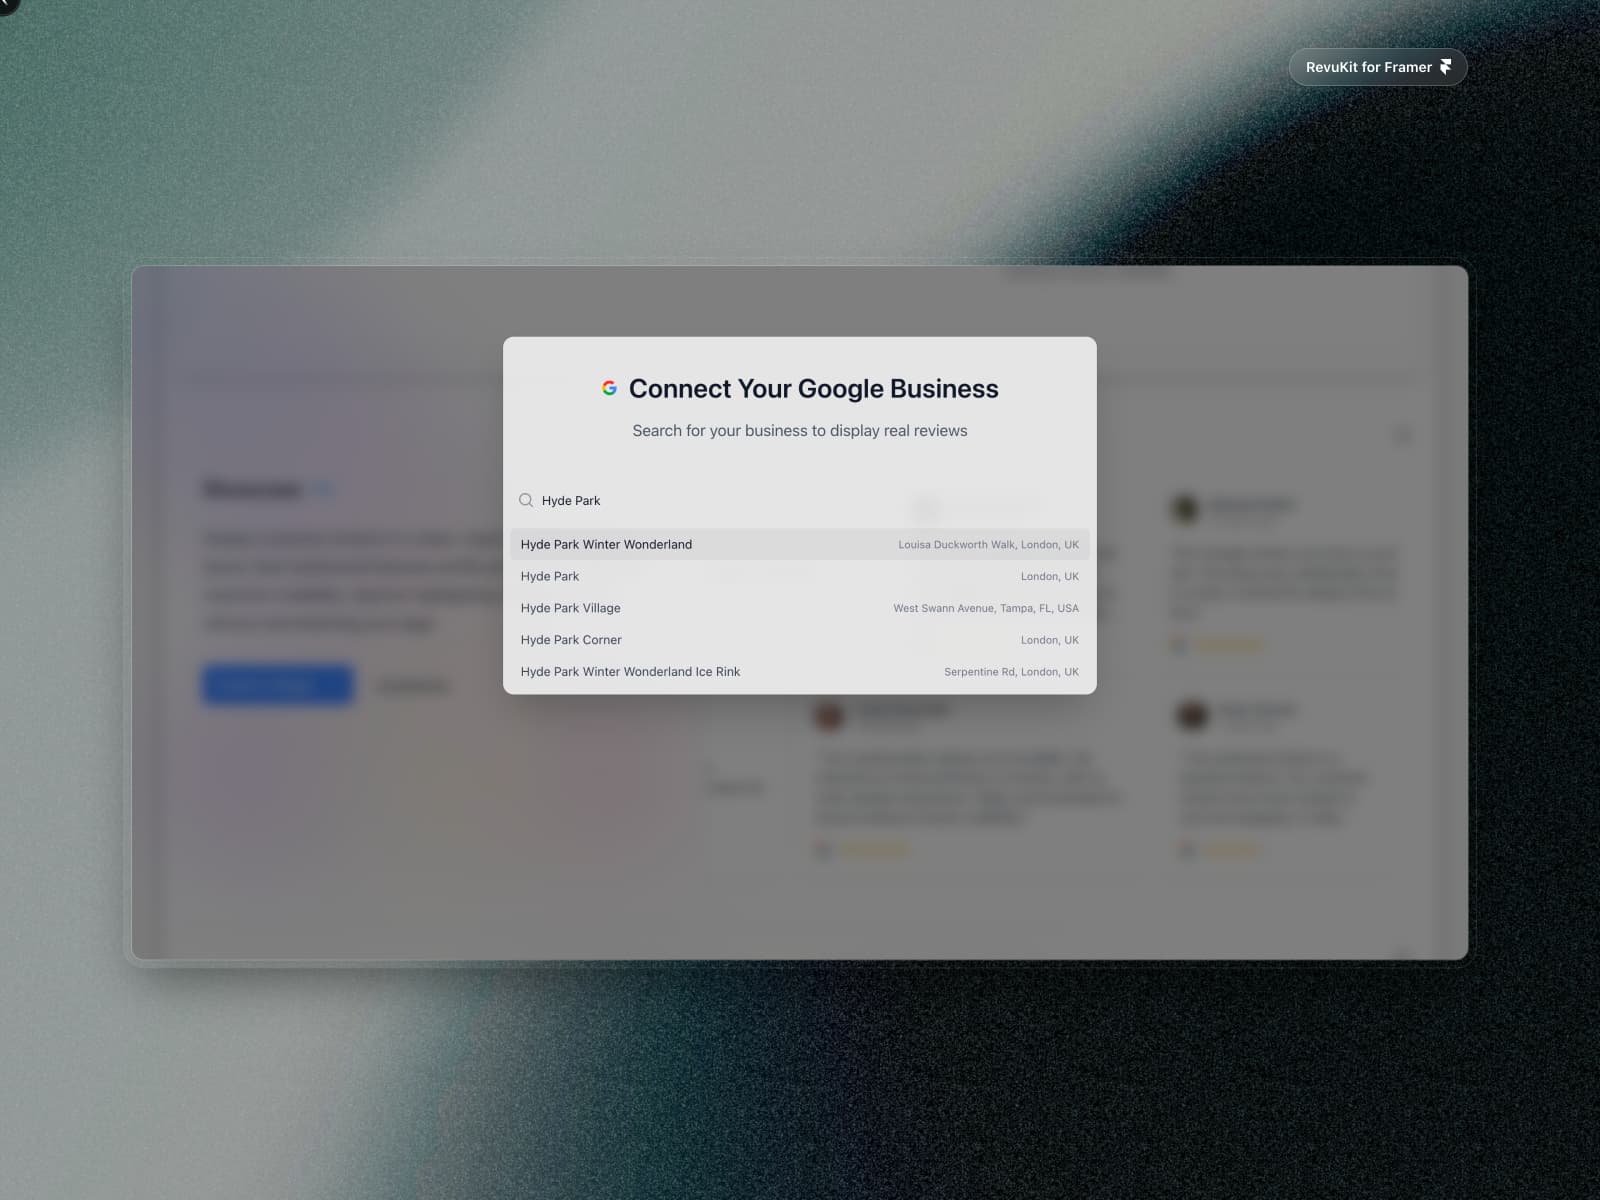Click the search field containing "Hyde Park"
Screen dimensions: 1600x1200
700,500
